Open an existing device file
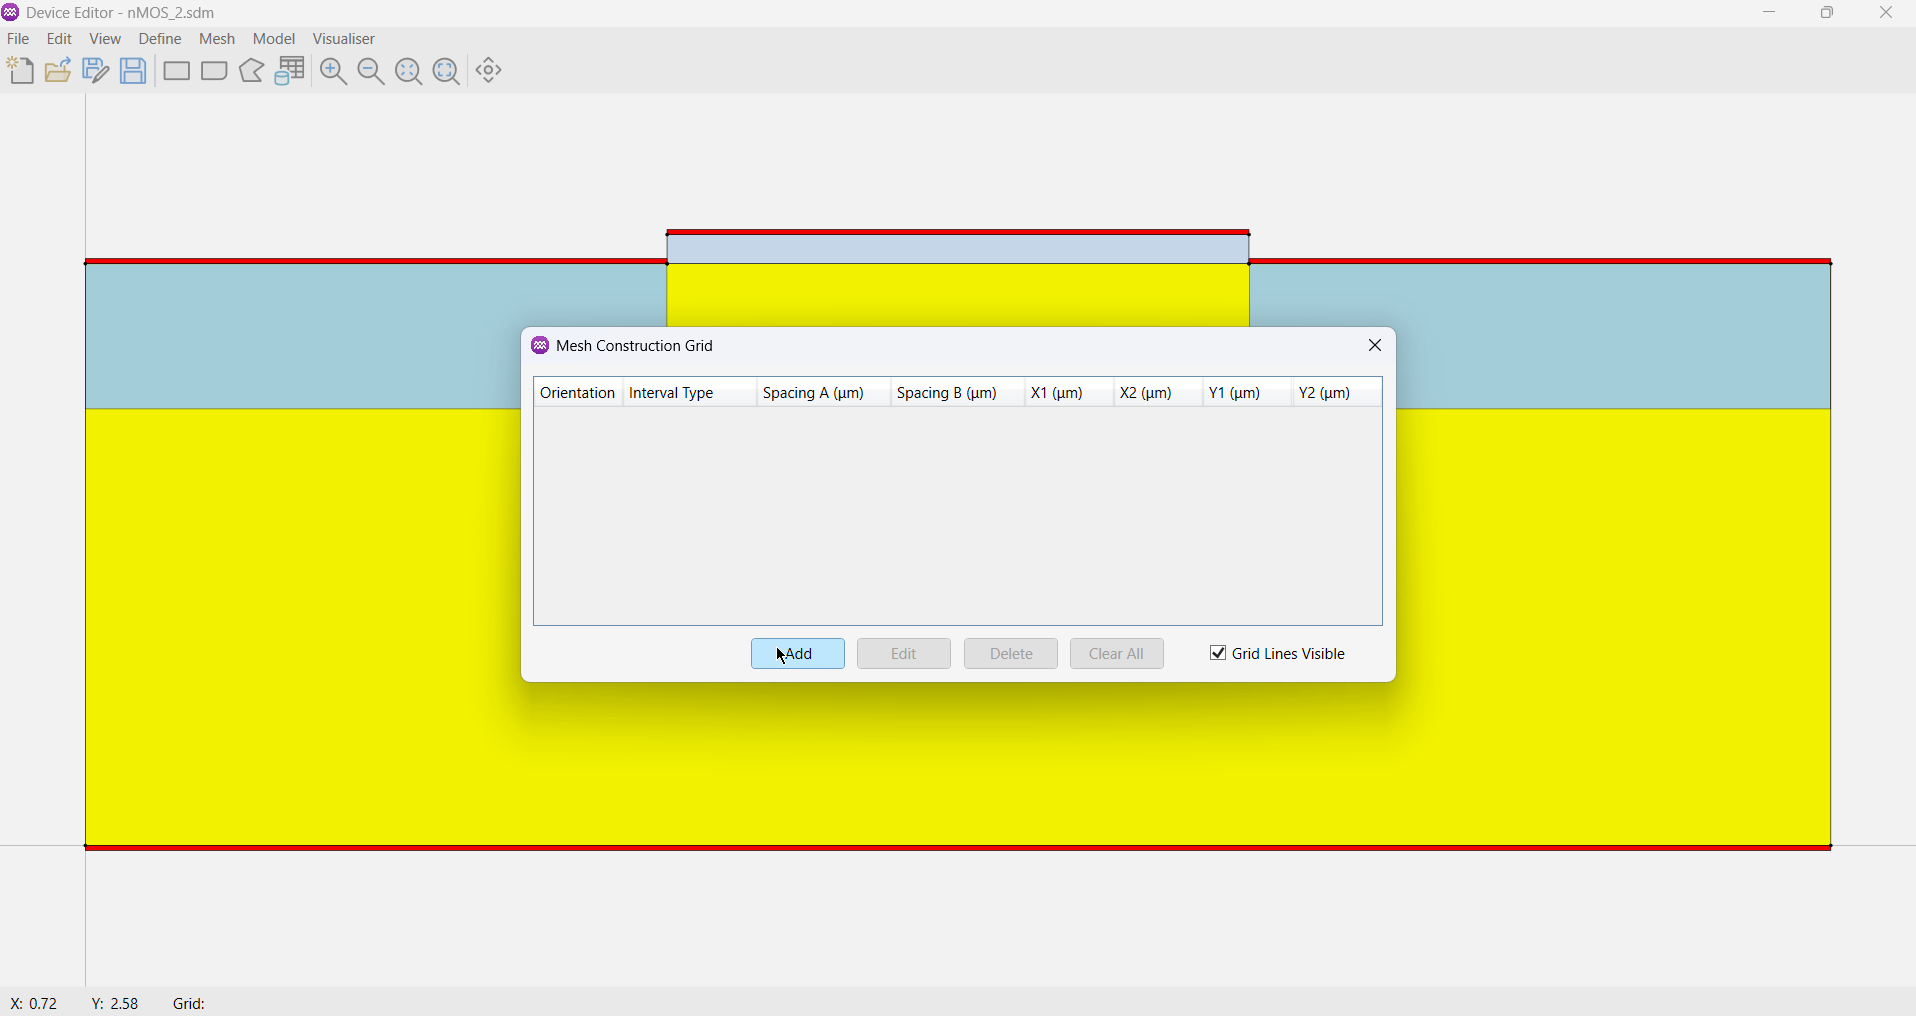 [x=59, y=71]
